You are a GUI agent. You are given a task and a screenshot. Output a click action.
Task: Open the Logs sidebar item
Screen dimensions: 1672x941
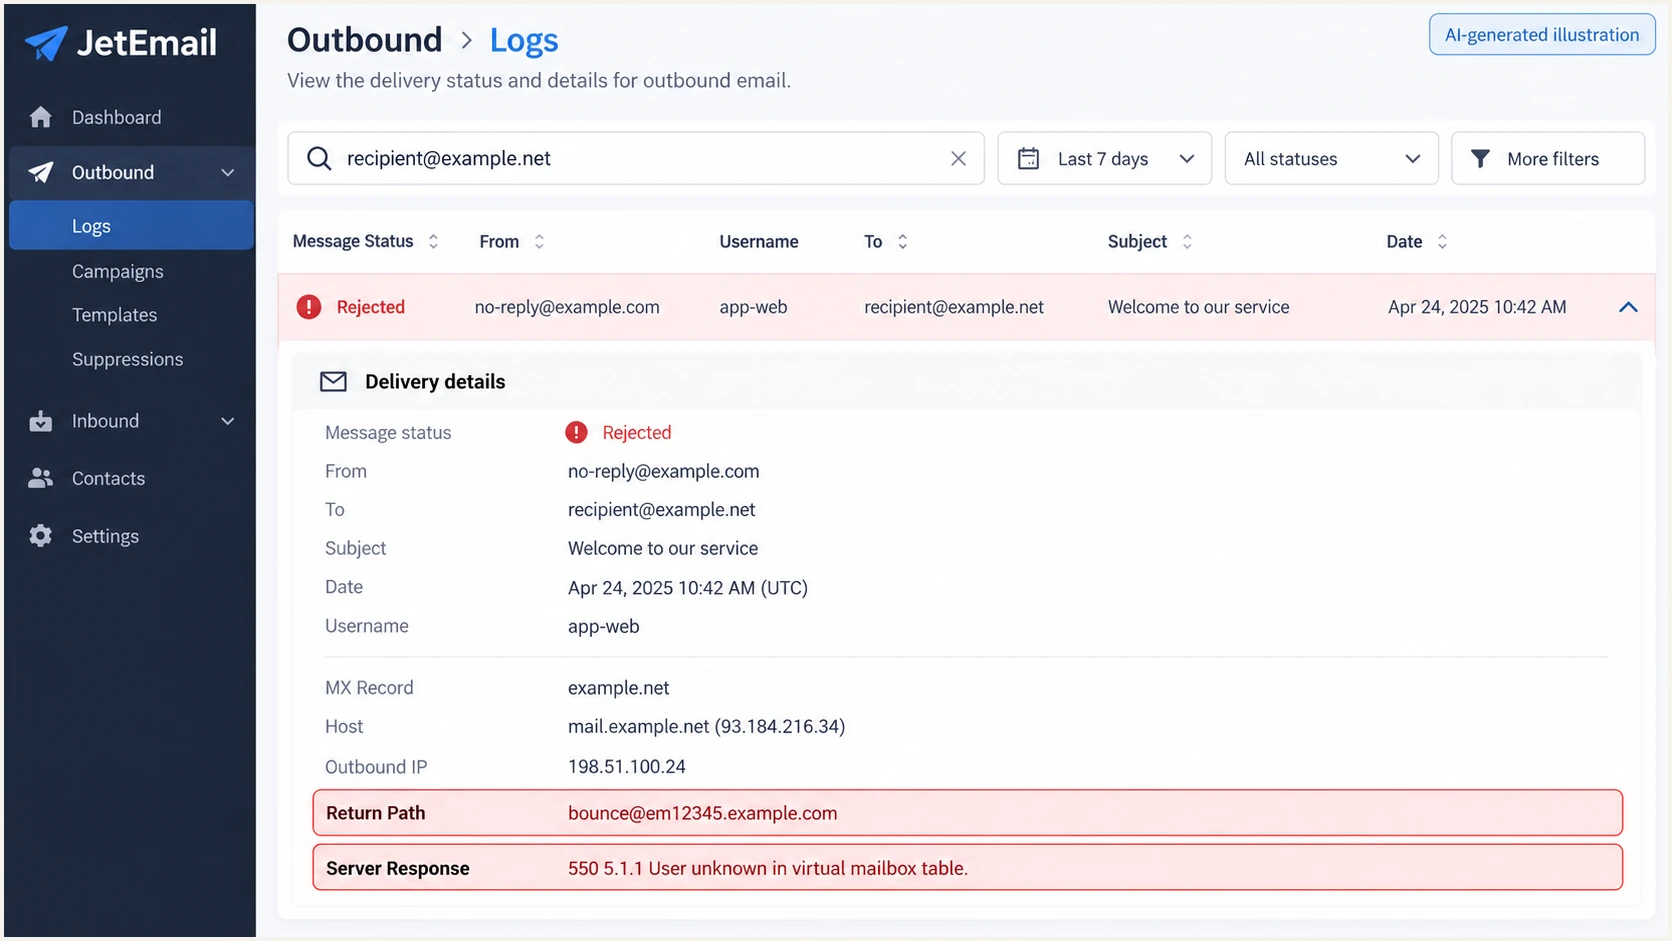(131, 225)
